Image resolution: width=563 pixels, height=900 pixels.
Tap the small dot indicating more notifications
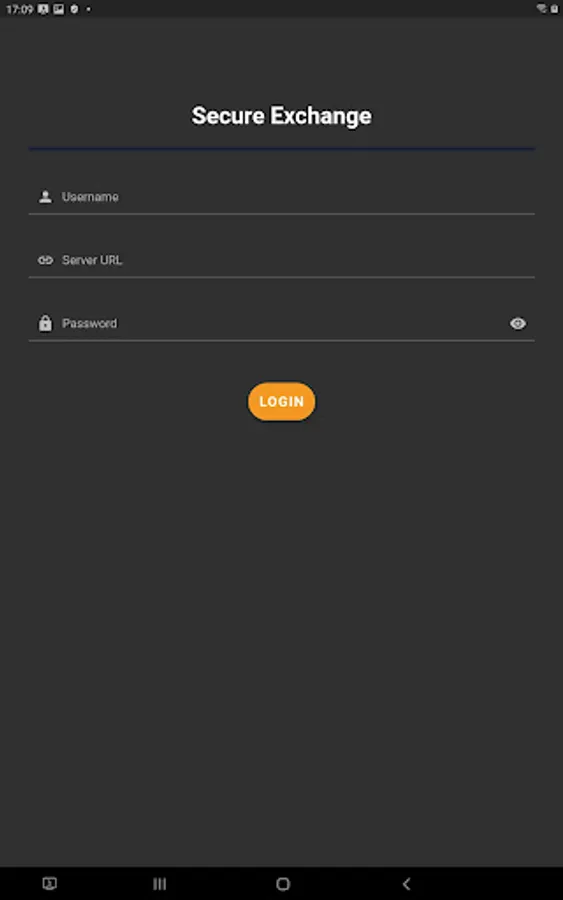88,9
